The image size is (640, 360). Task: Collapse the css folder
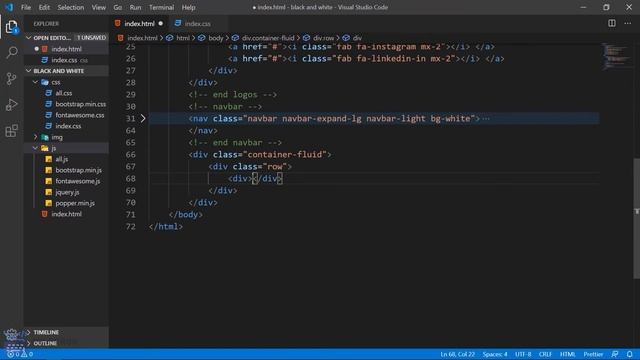coord(35,82)
